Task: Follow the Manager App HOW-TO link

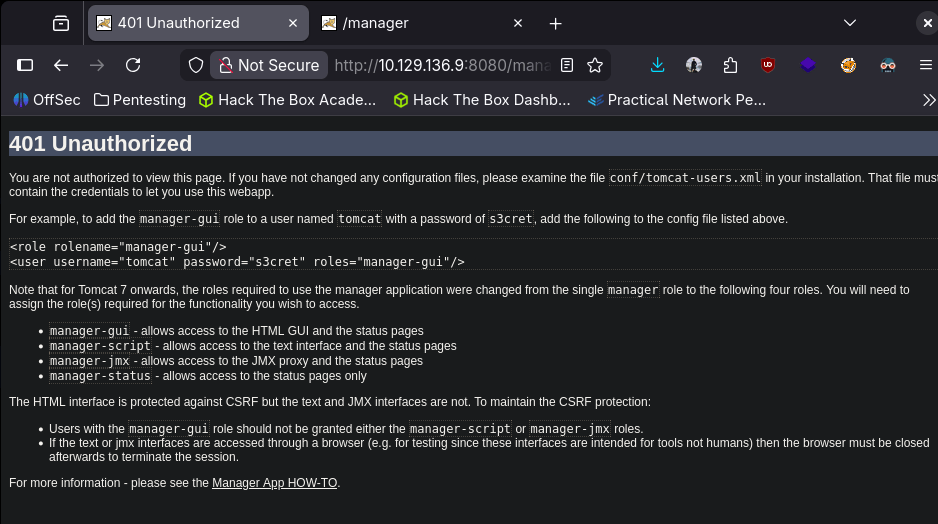Action: [x=275, y=483]
